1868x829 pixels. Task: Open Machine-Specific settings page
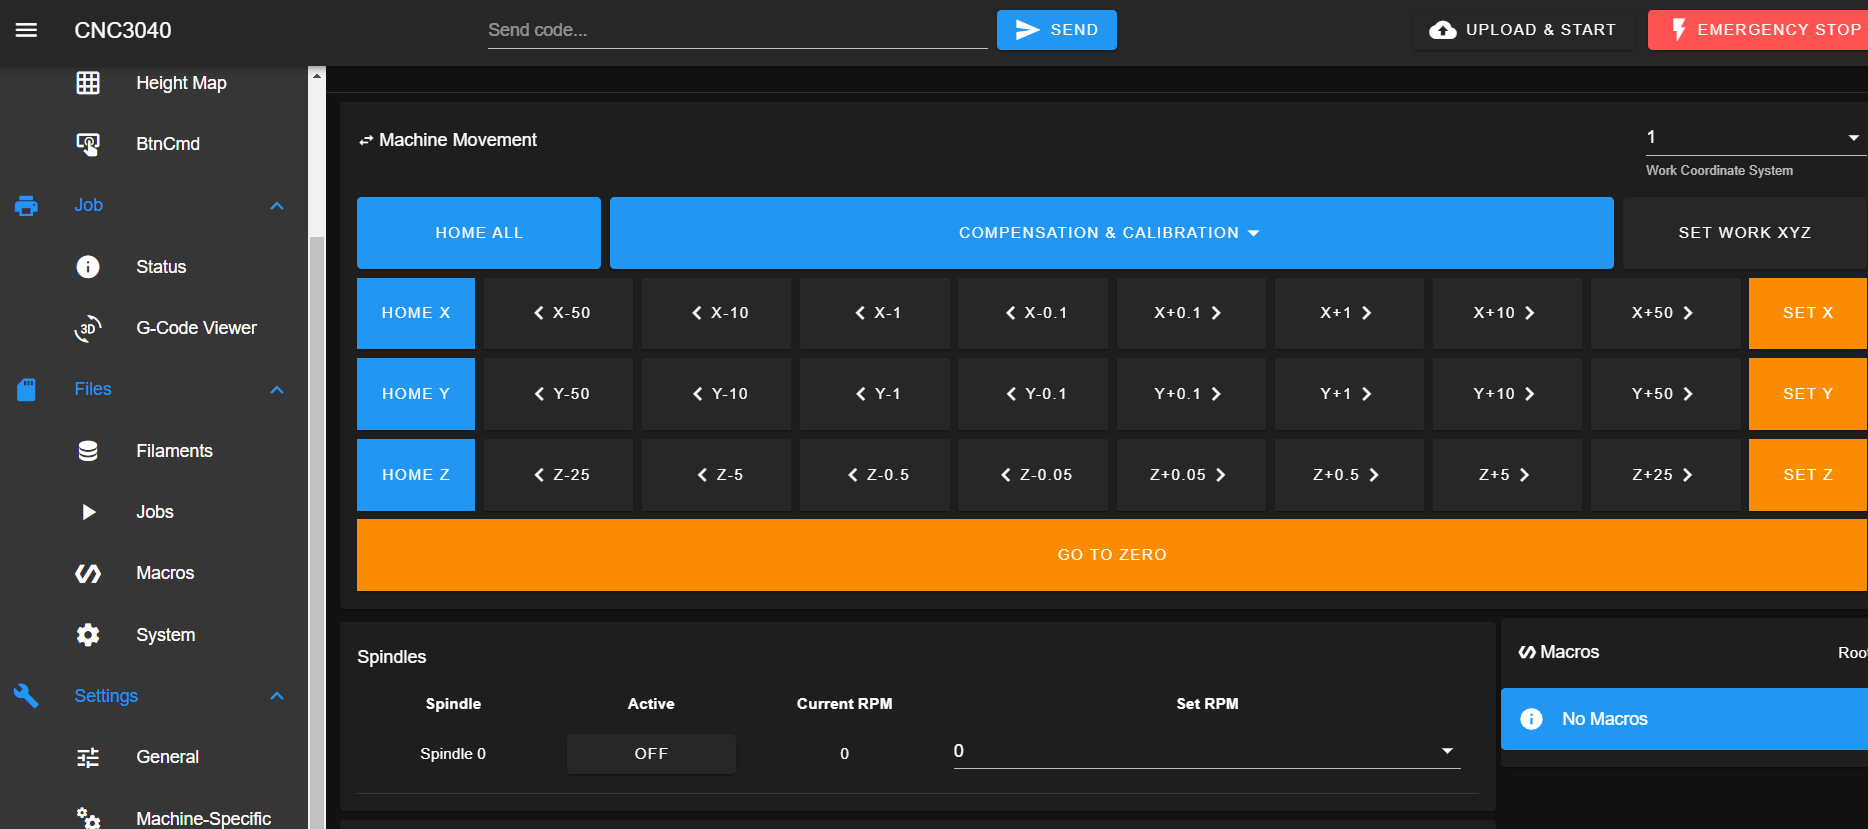tap(203, 818)
